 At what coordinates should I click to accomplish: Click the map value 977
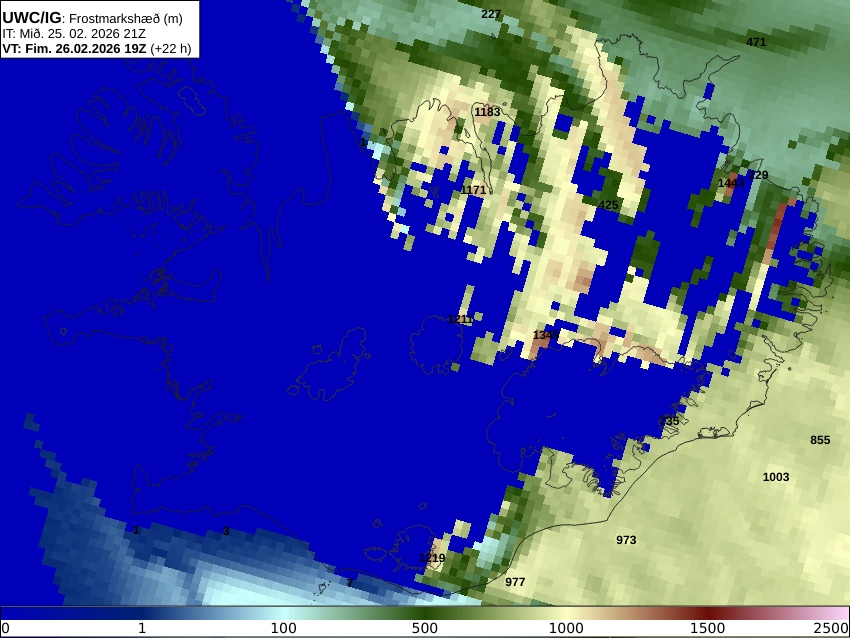(515, 582)
